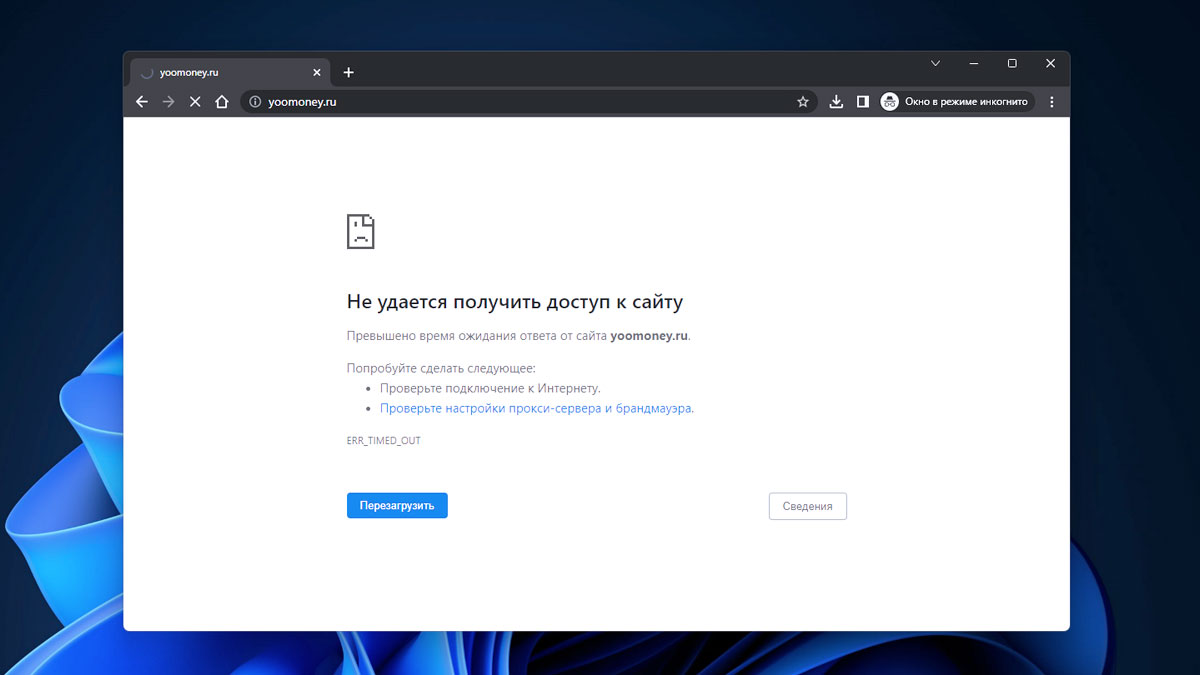Click the forward navigation arrow
This screenshot has width=1200, height=675.
point(168,102)
